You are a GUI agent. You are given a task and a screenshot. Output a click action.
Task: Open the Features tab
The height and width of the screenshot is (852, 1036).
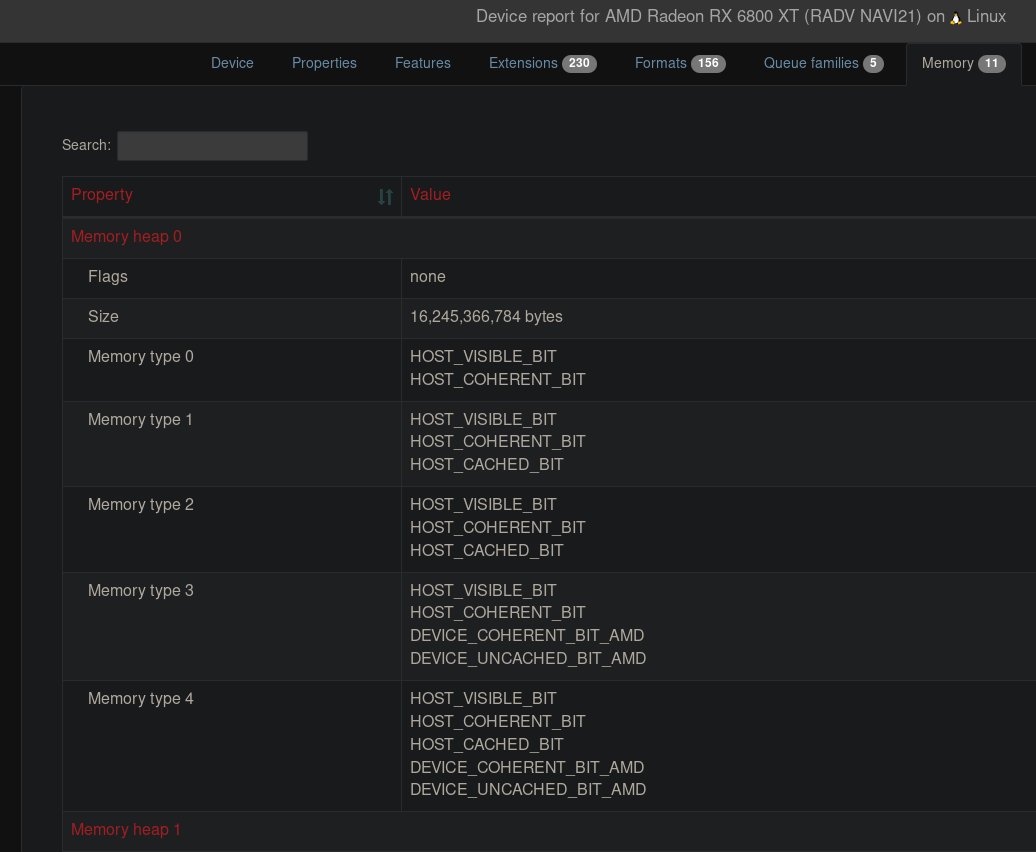coord(423,63)
